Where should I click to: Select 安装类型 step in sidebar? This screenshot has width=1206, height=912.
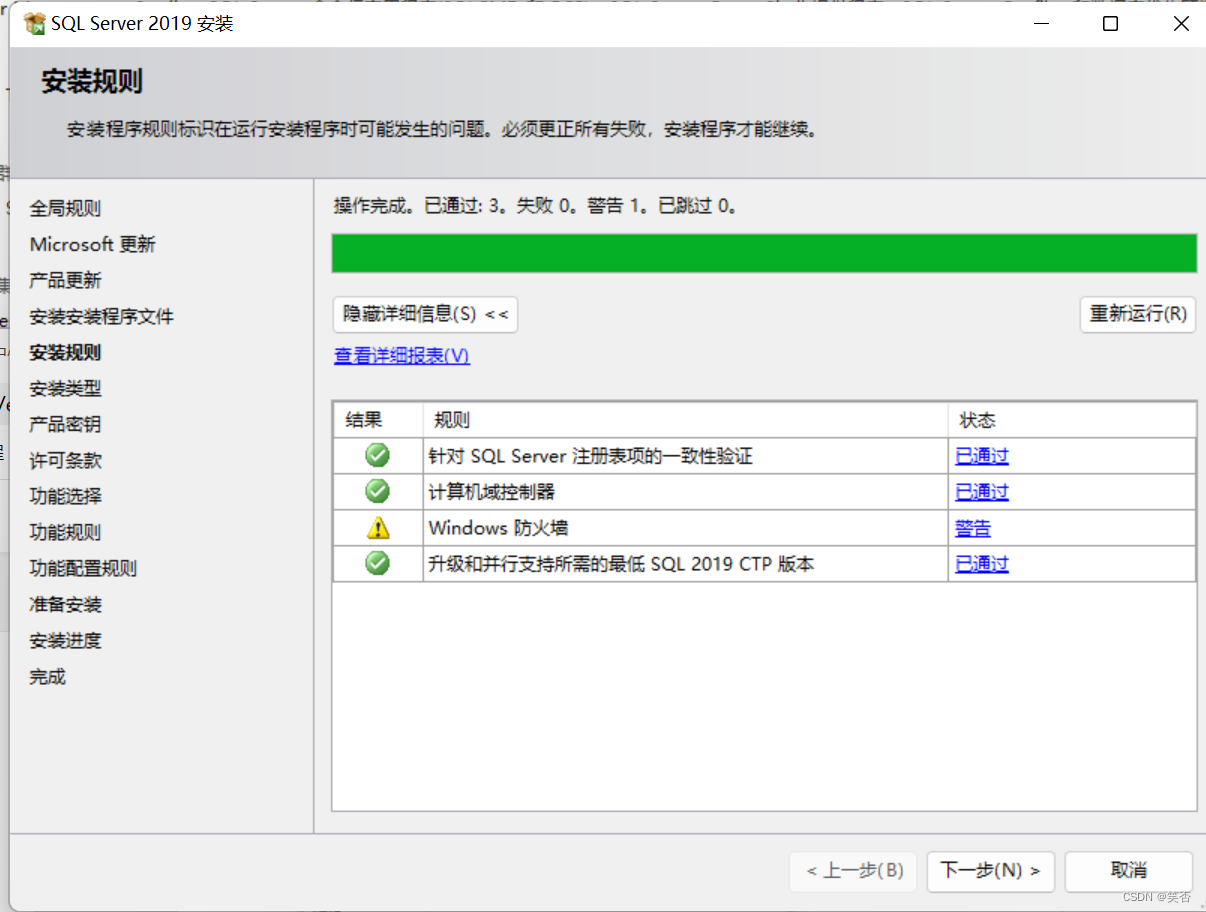point(65,388)
